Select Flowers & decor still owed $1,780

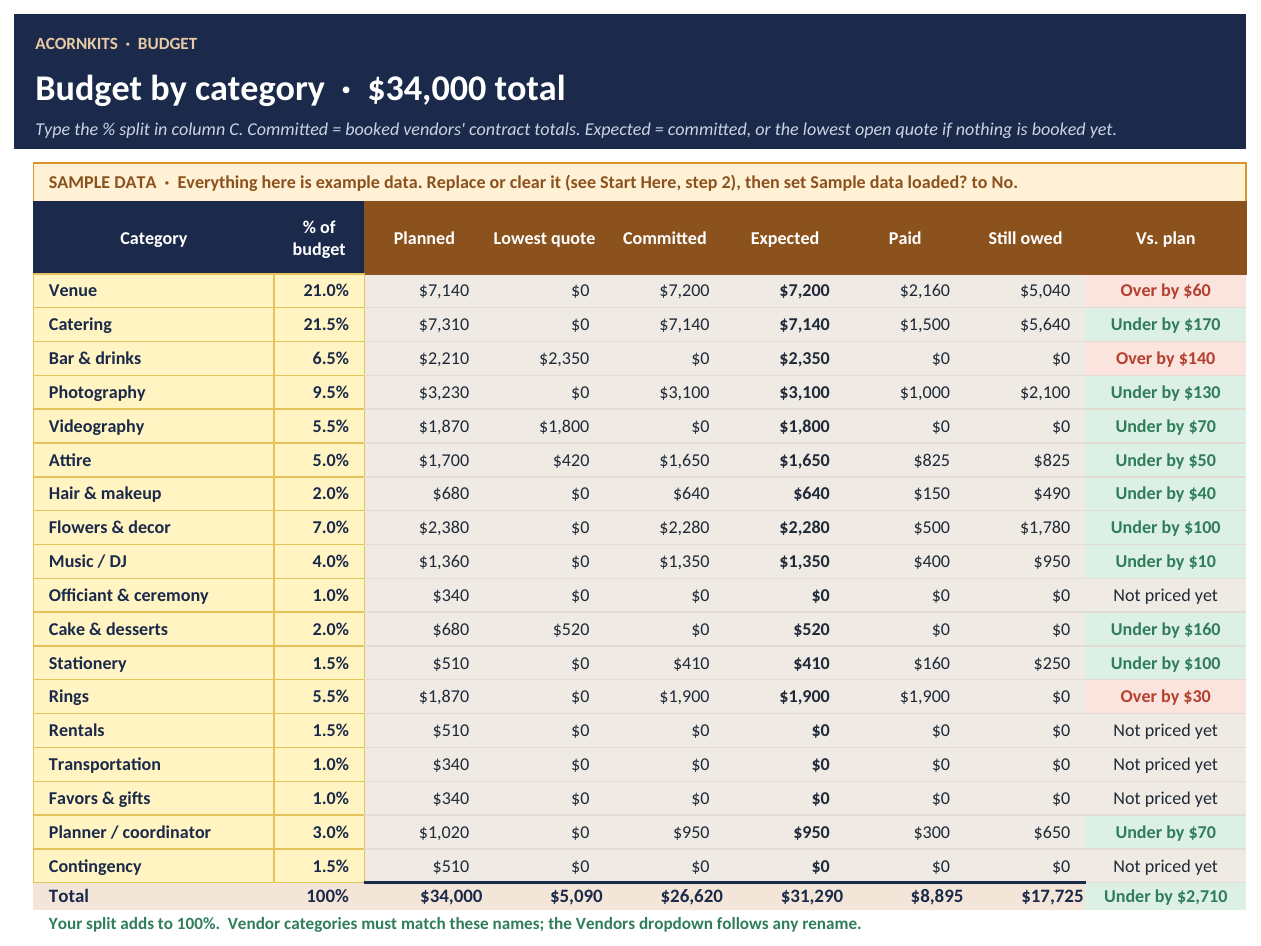point(1025,527)
